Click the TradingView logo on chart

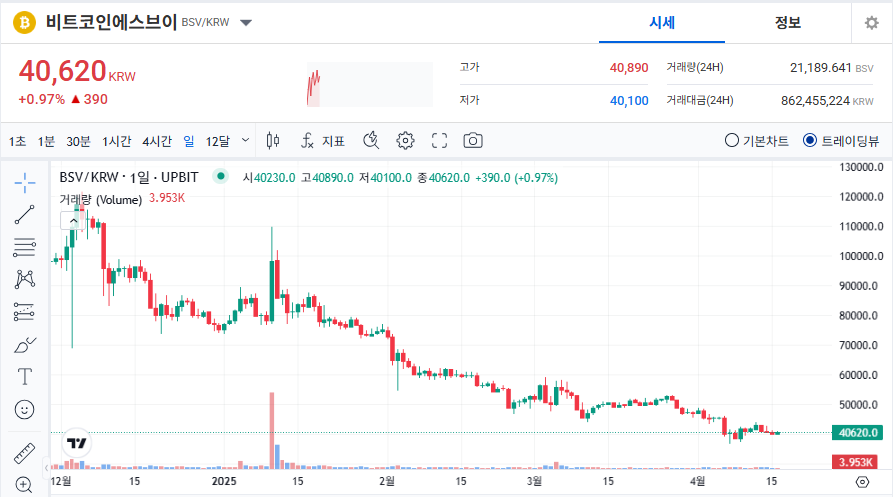click(76, 443)
